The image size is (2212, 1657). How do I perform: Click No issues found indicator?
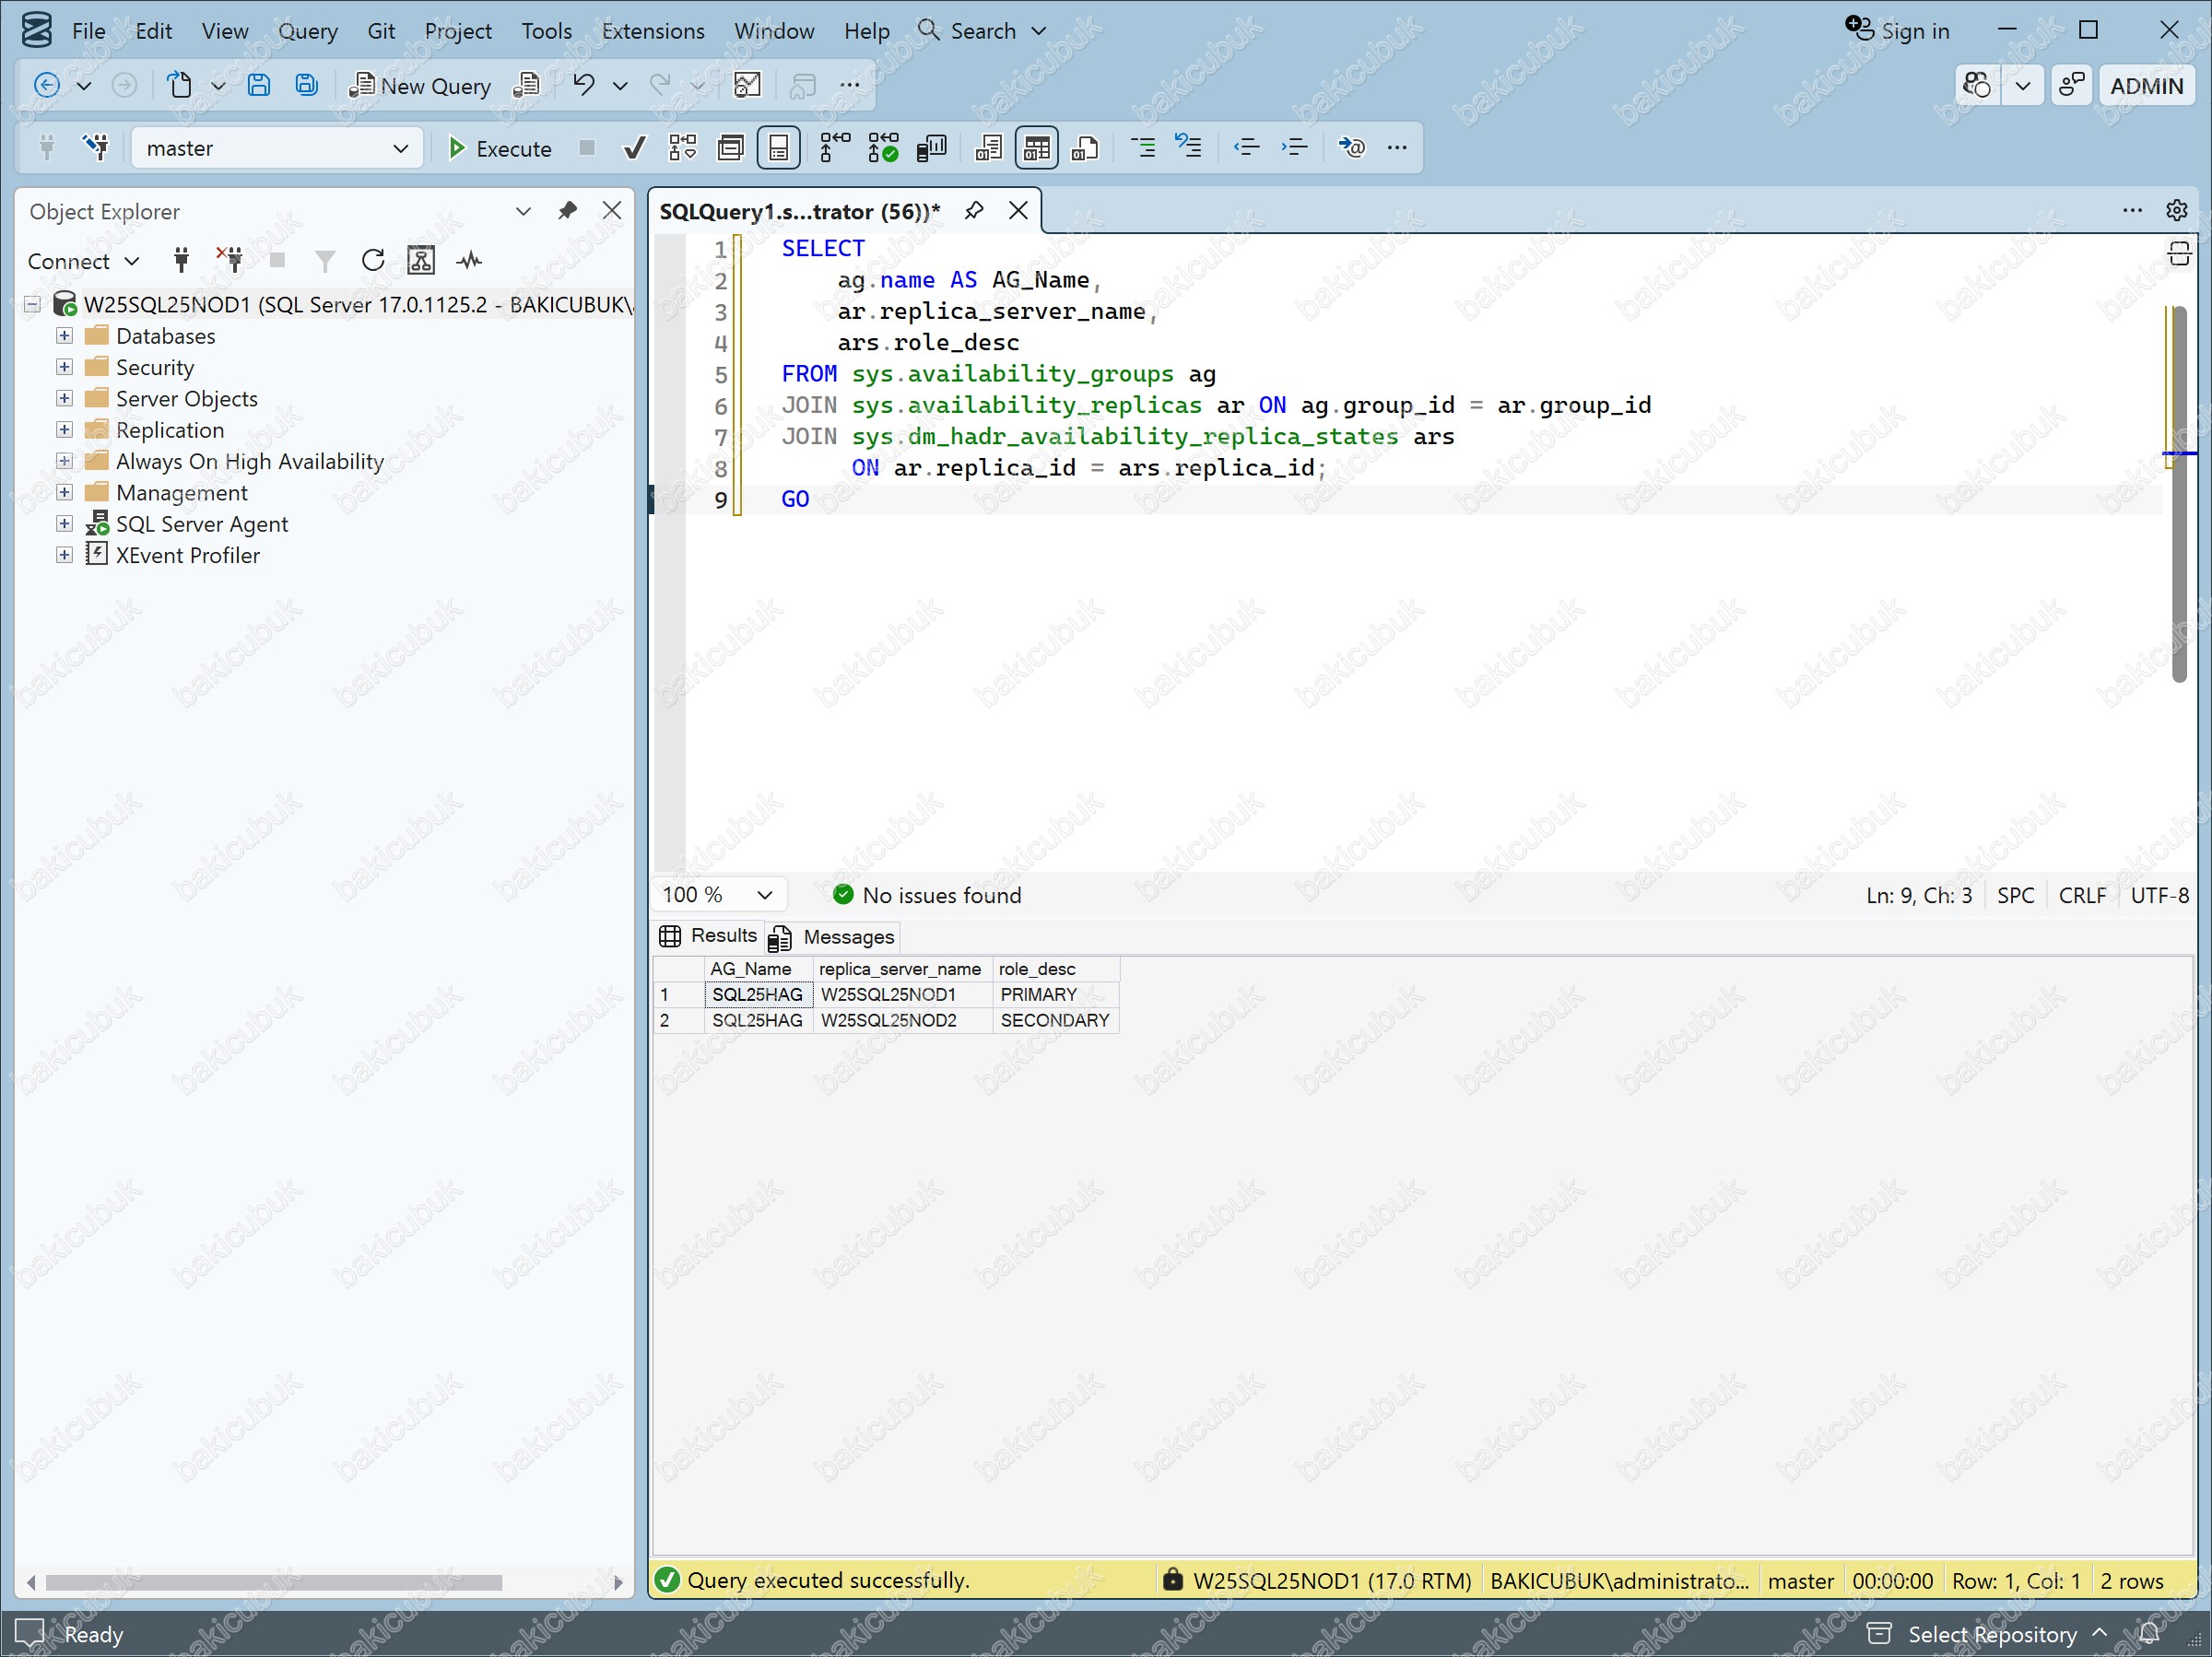pyautogui.click(x=927, y=895)
